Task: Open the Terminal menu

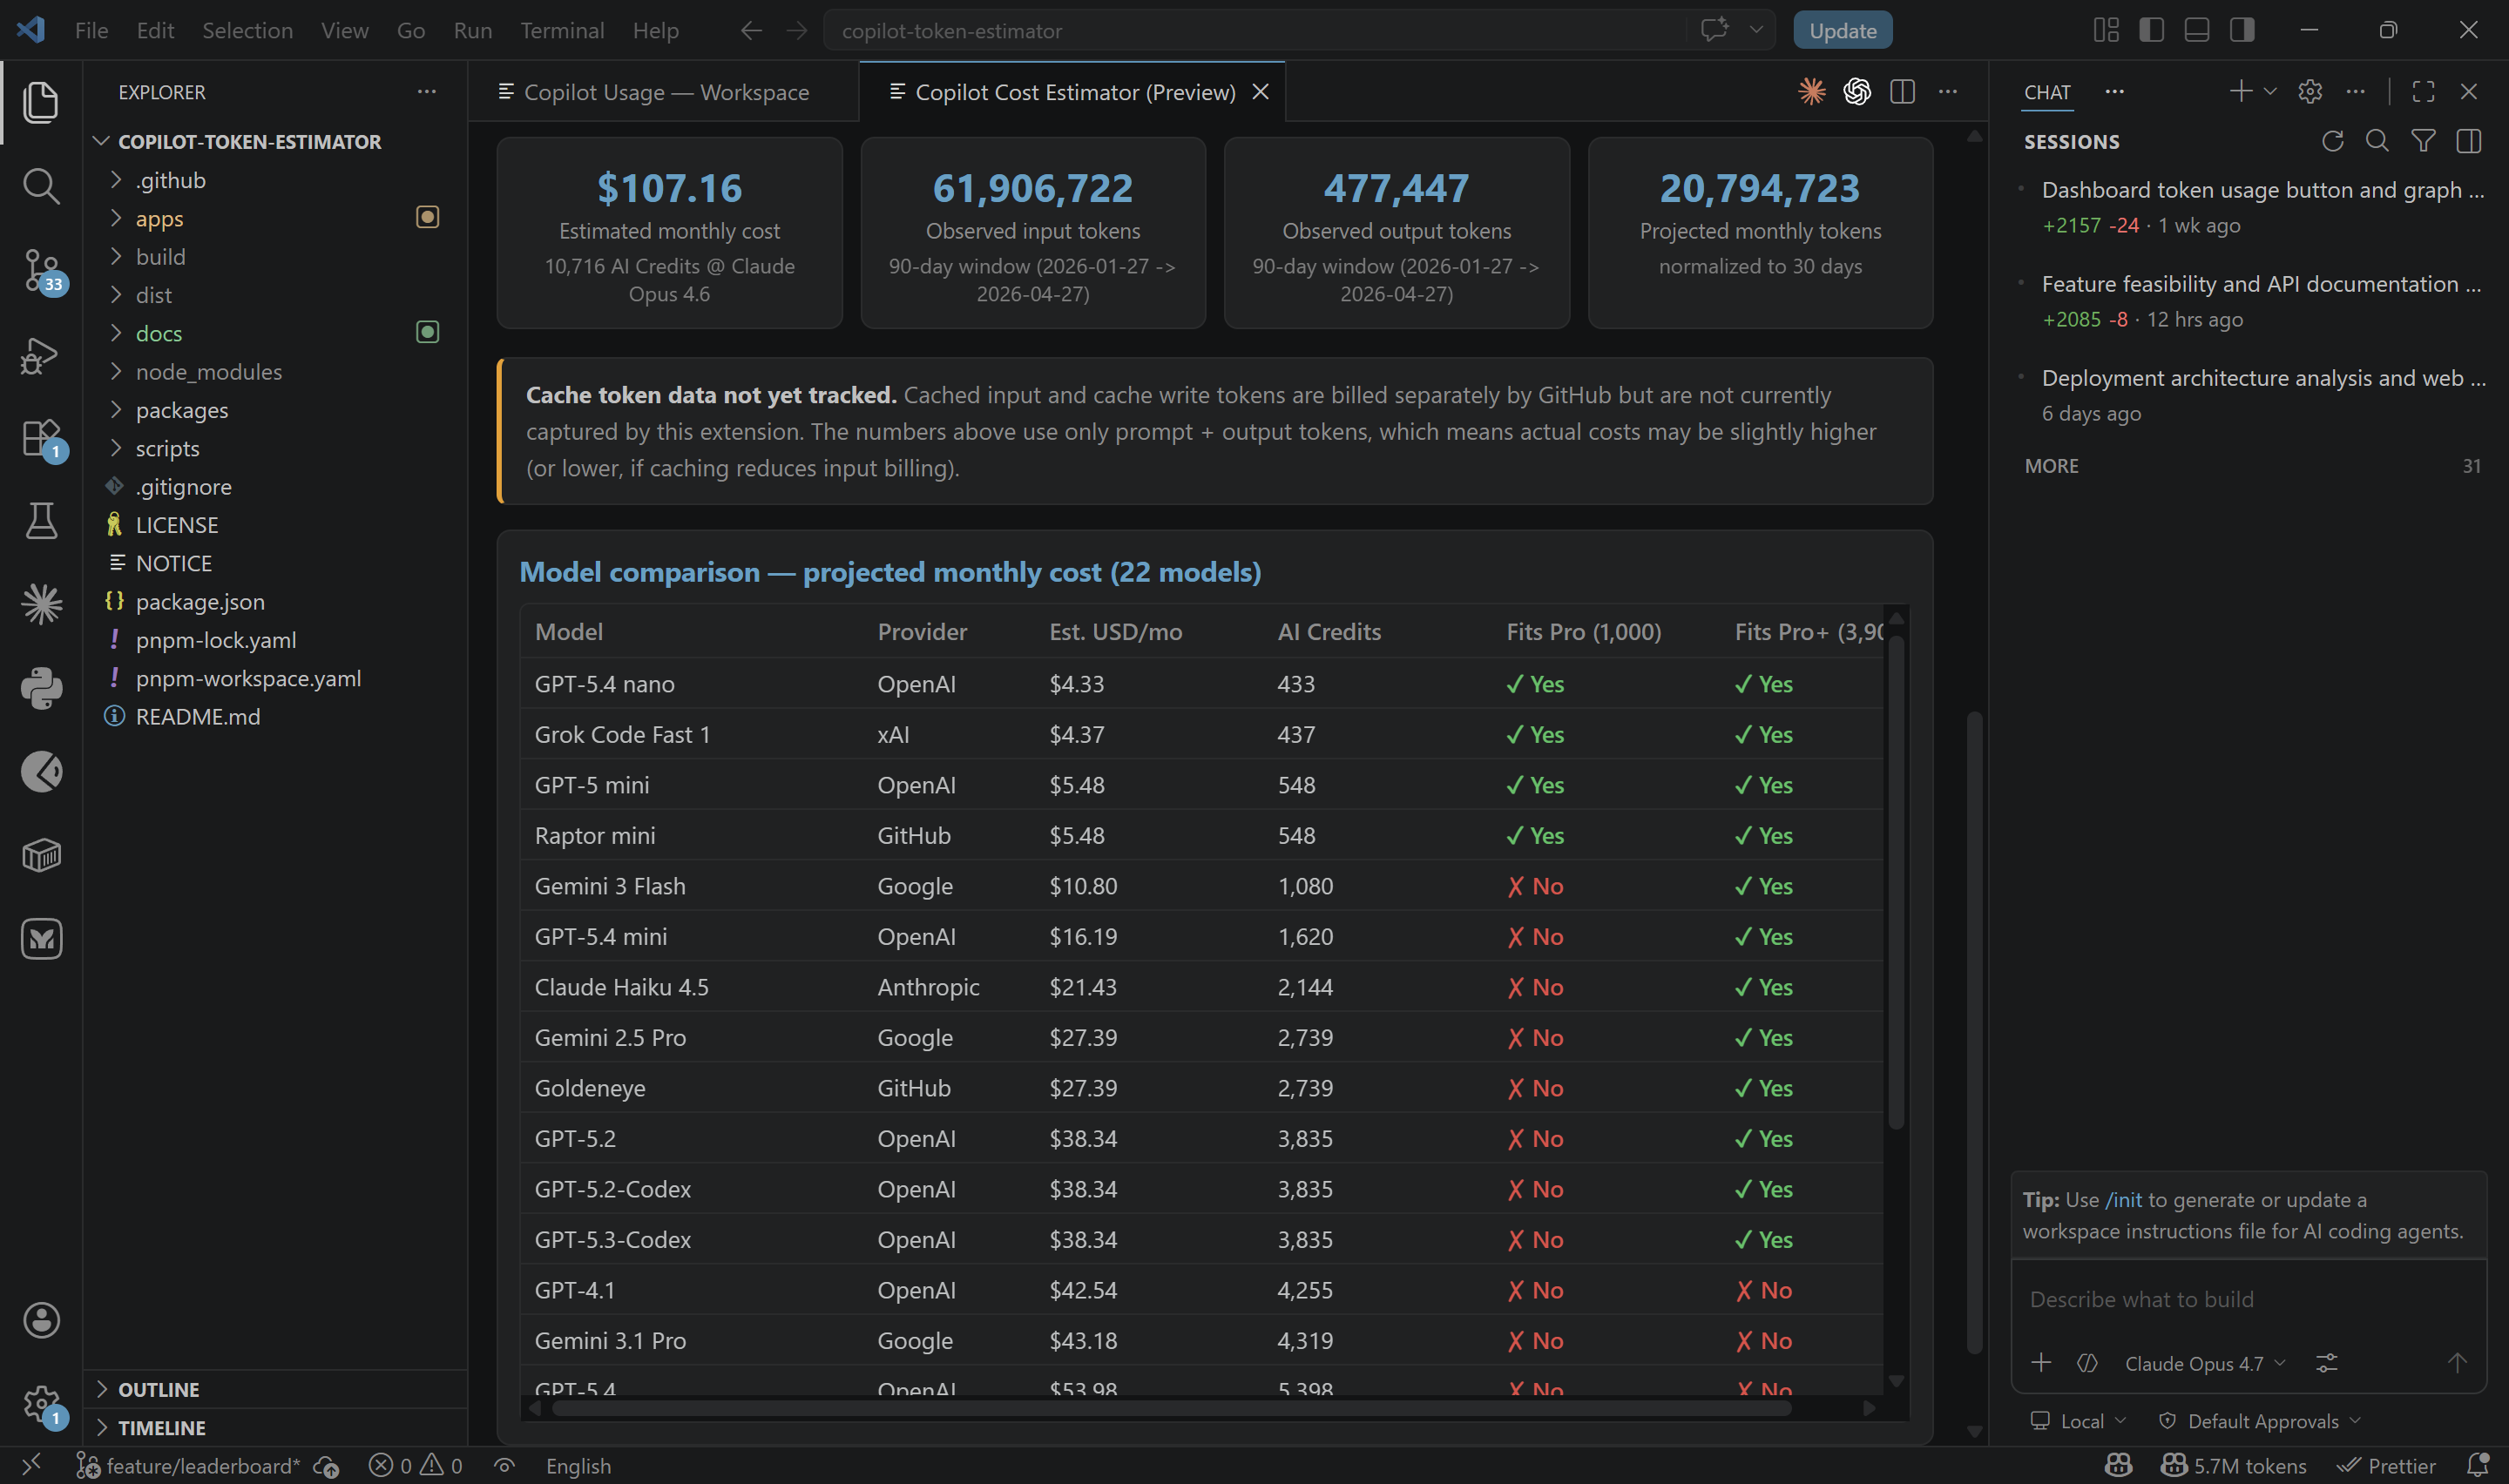Action: pyautogui.click(x=562, y=30)
